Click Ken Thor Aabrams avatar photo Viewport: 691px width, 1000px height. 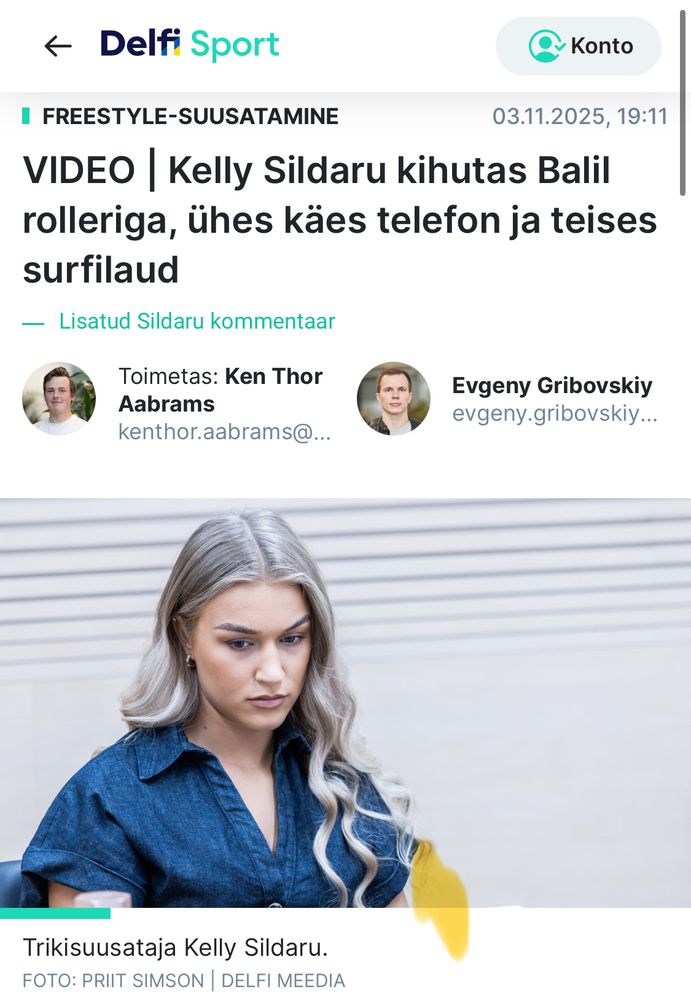click(59, 399)
